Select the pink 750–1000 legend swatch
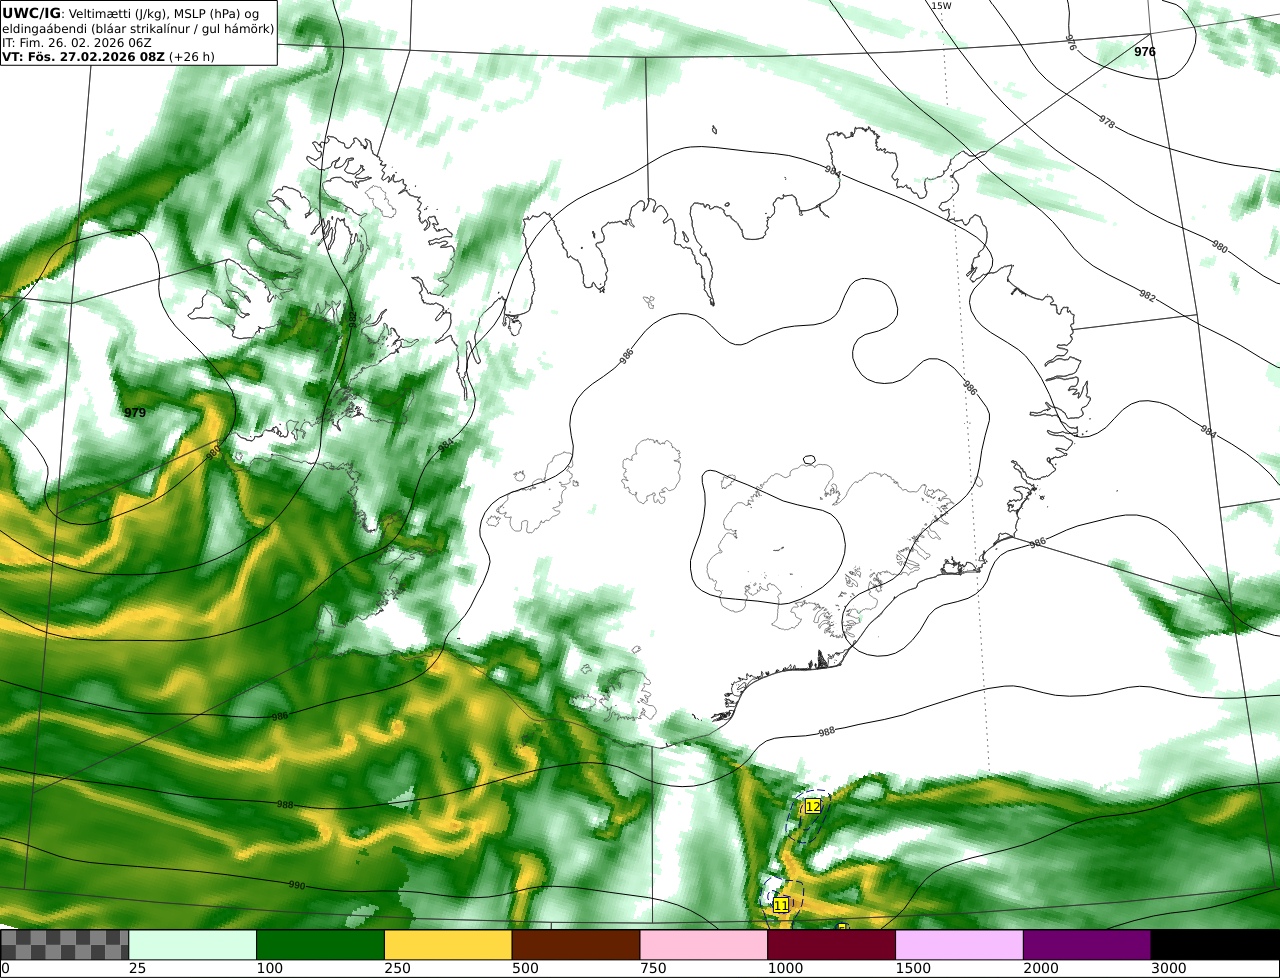Image resolution: width=1280 pixels, height=978 pixels. pyautogui.click(x=704, y=945)
